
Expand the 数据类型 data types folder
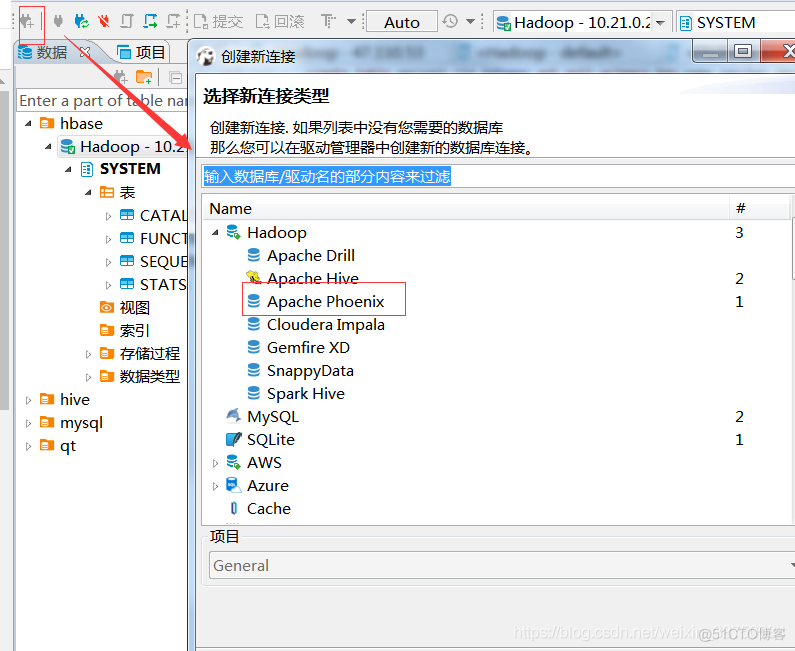(x=88, y=377)
